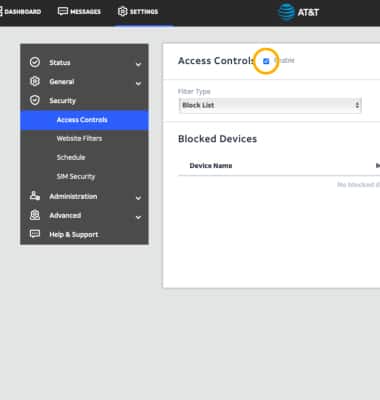Open the Settings tab
The height and width of the screenshot is (400, 380).
[x=138, y=12]
